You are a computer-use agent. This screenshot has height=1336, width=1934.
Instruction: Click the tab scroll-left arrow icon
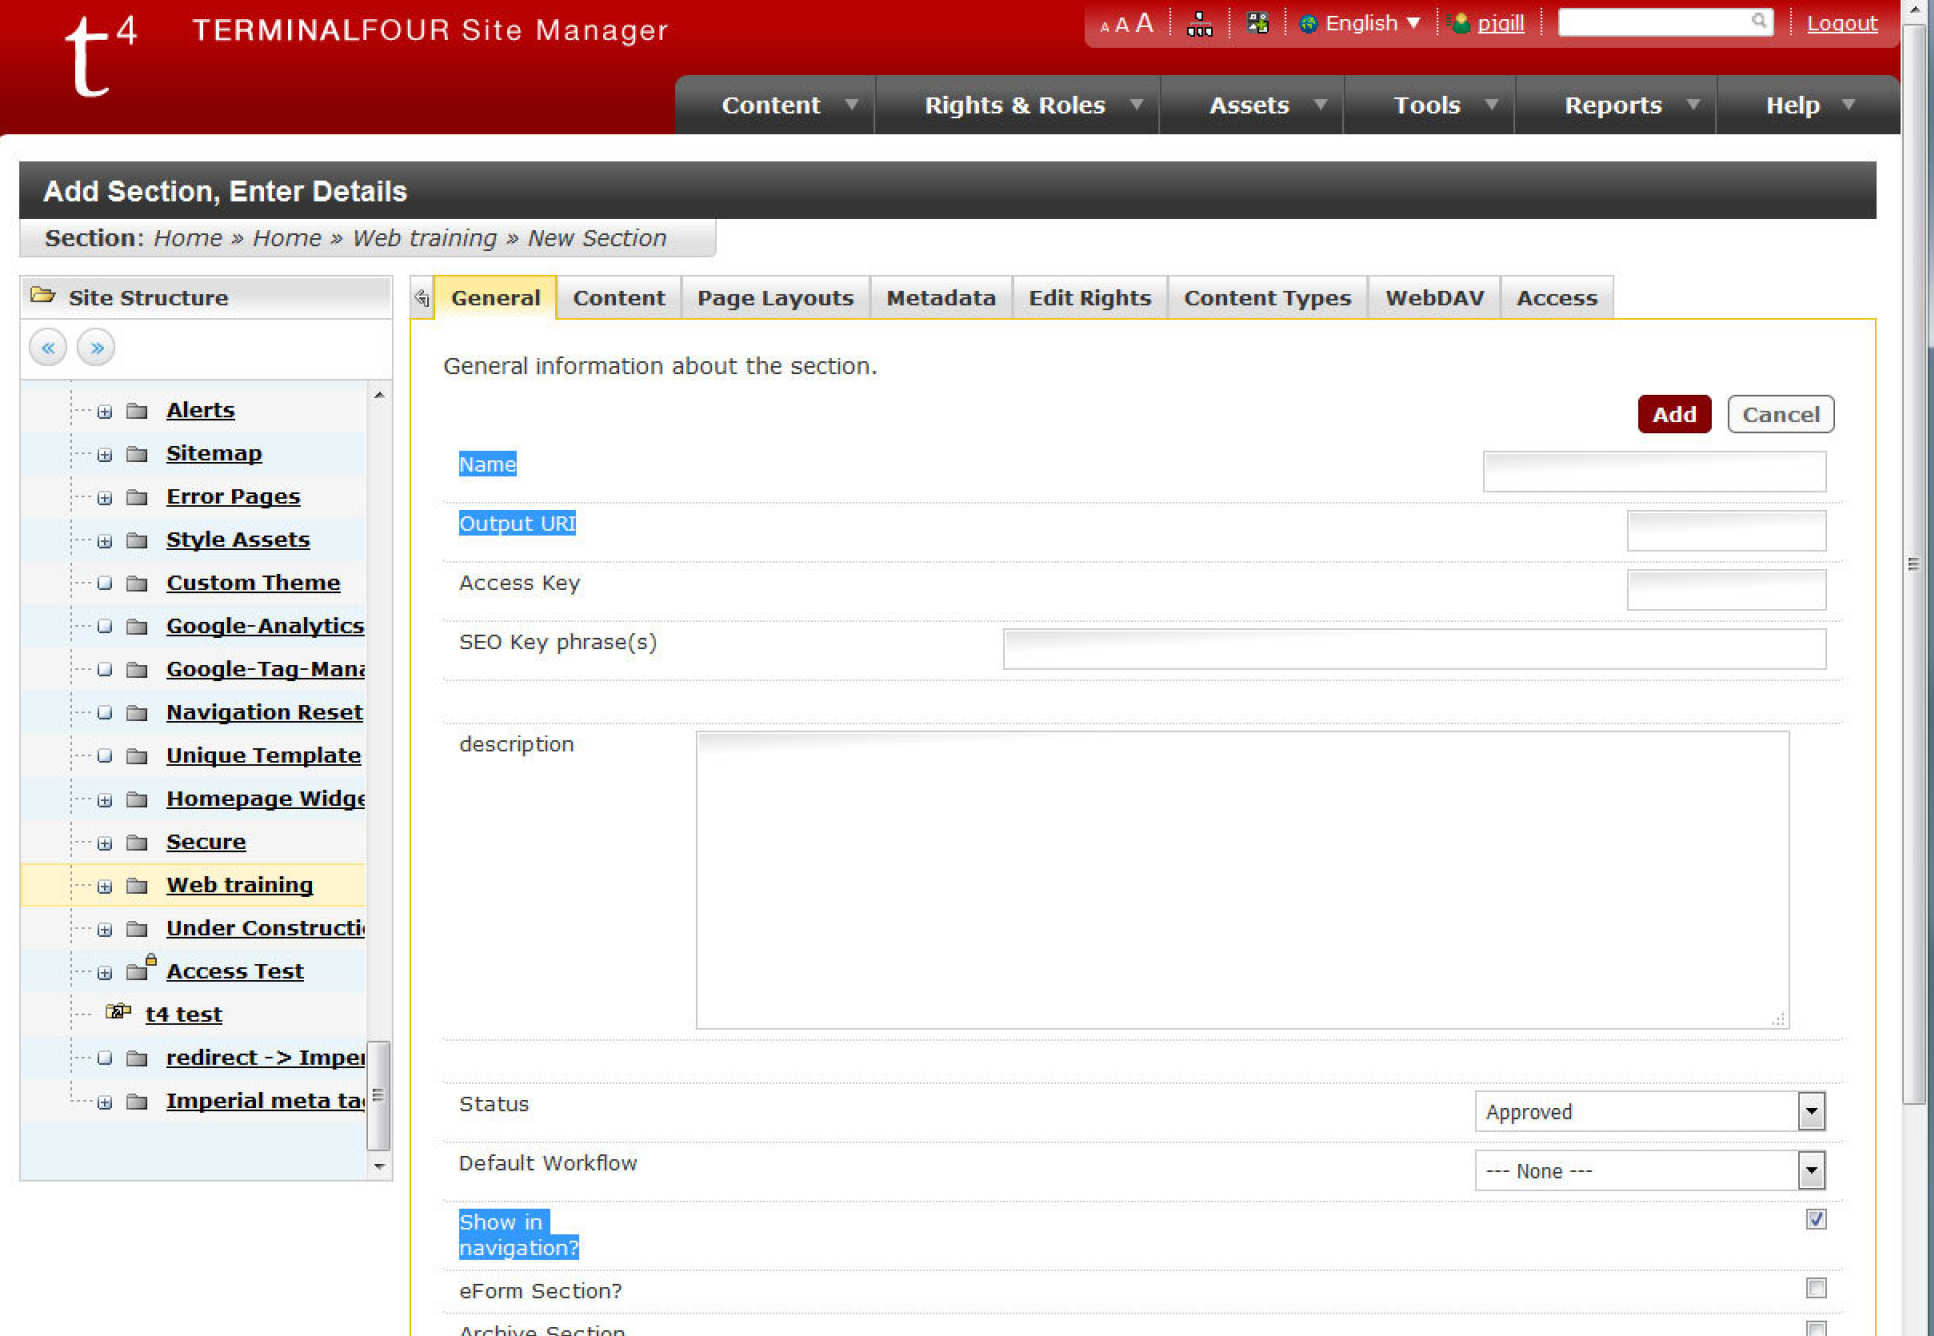tap(422, 298)
